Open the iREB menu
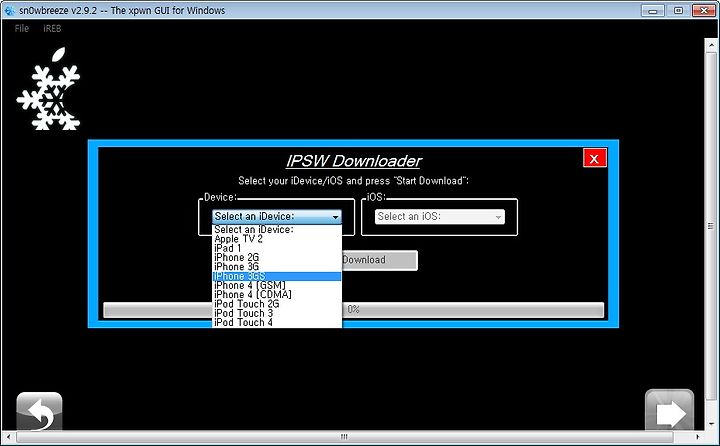 pyautogui.click(x=52, y=28)
